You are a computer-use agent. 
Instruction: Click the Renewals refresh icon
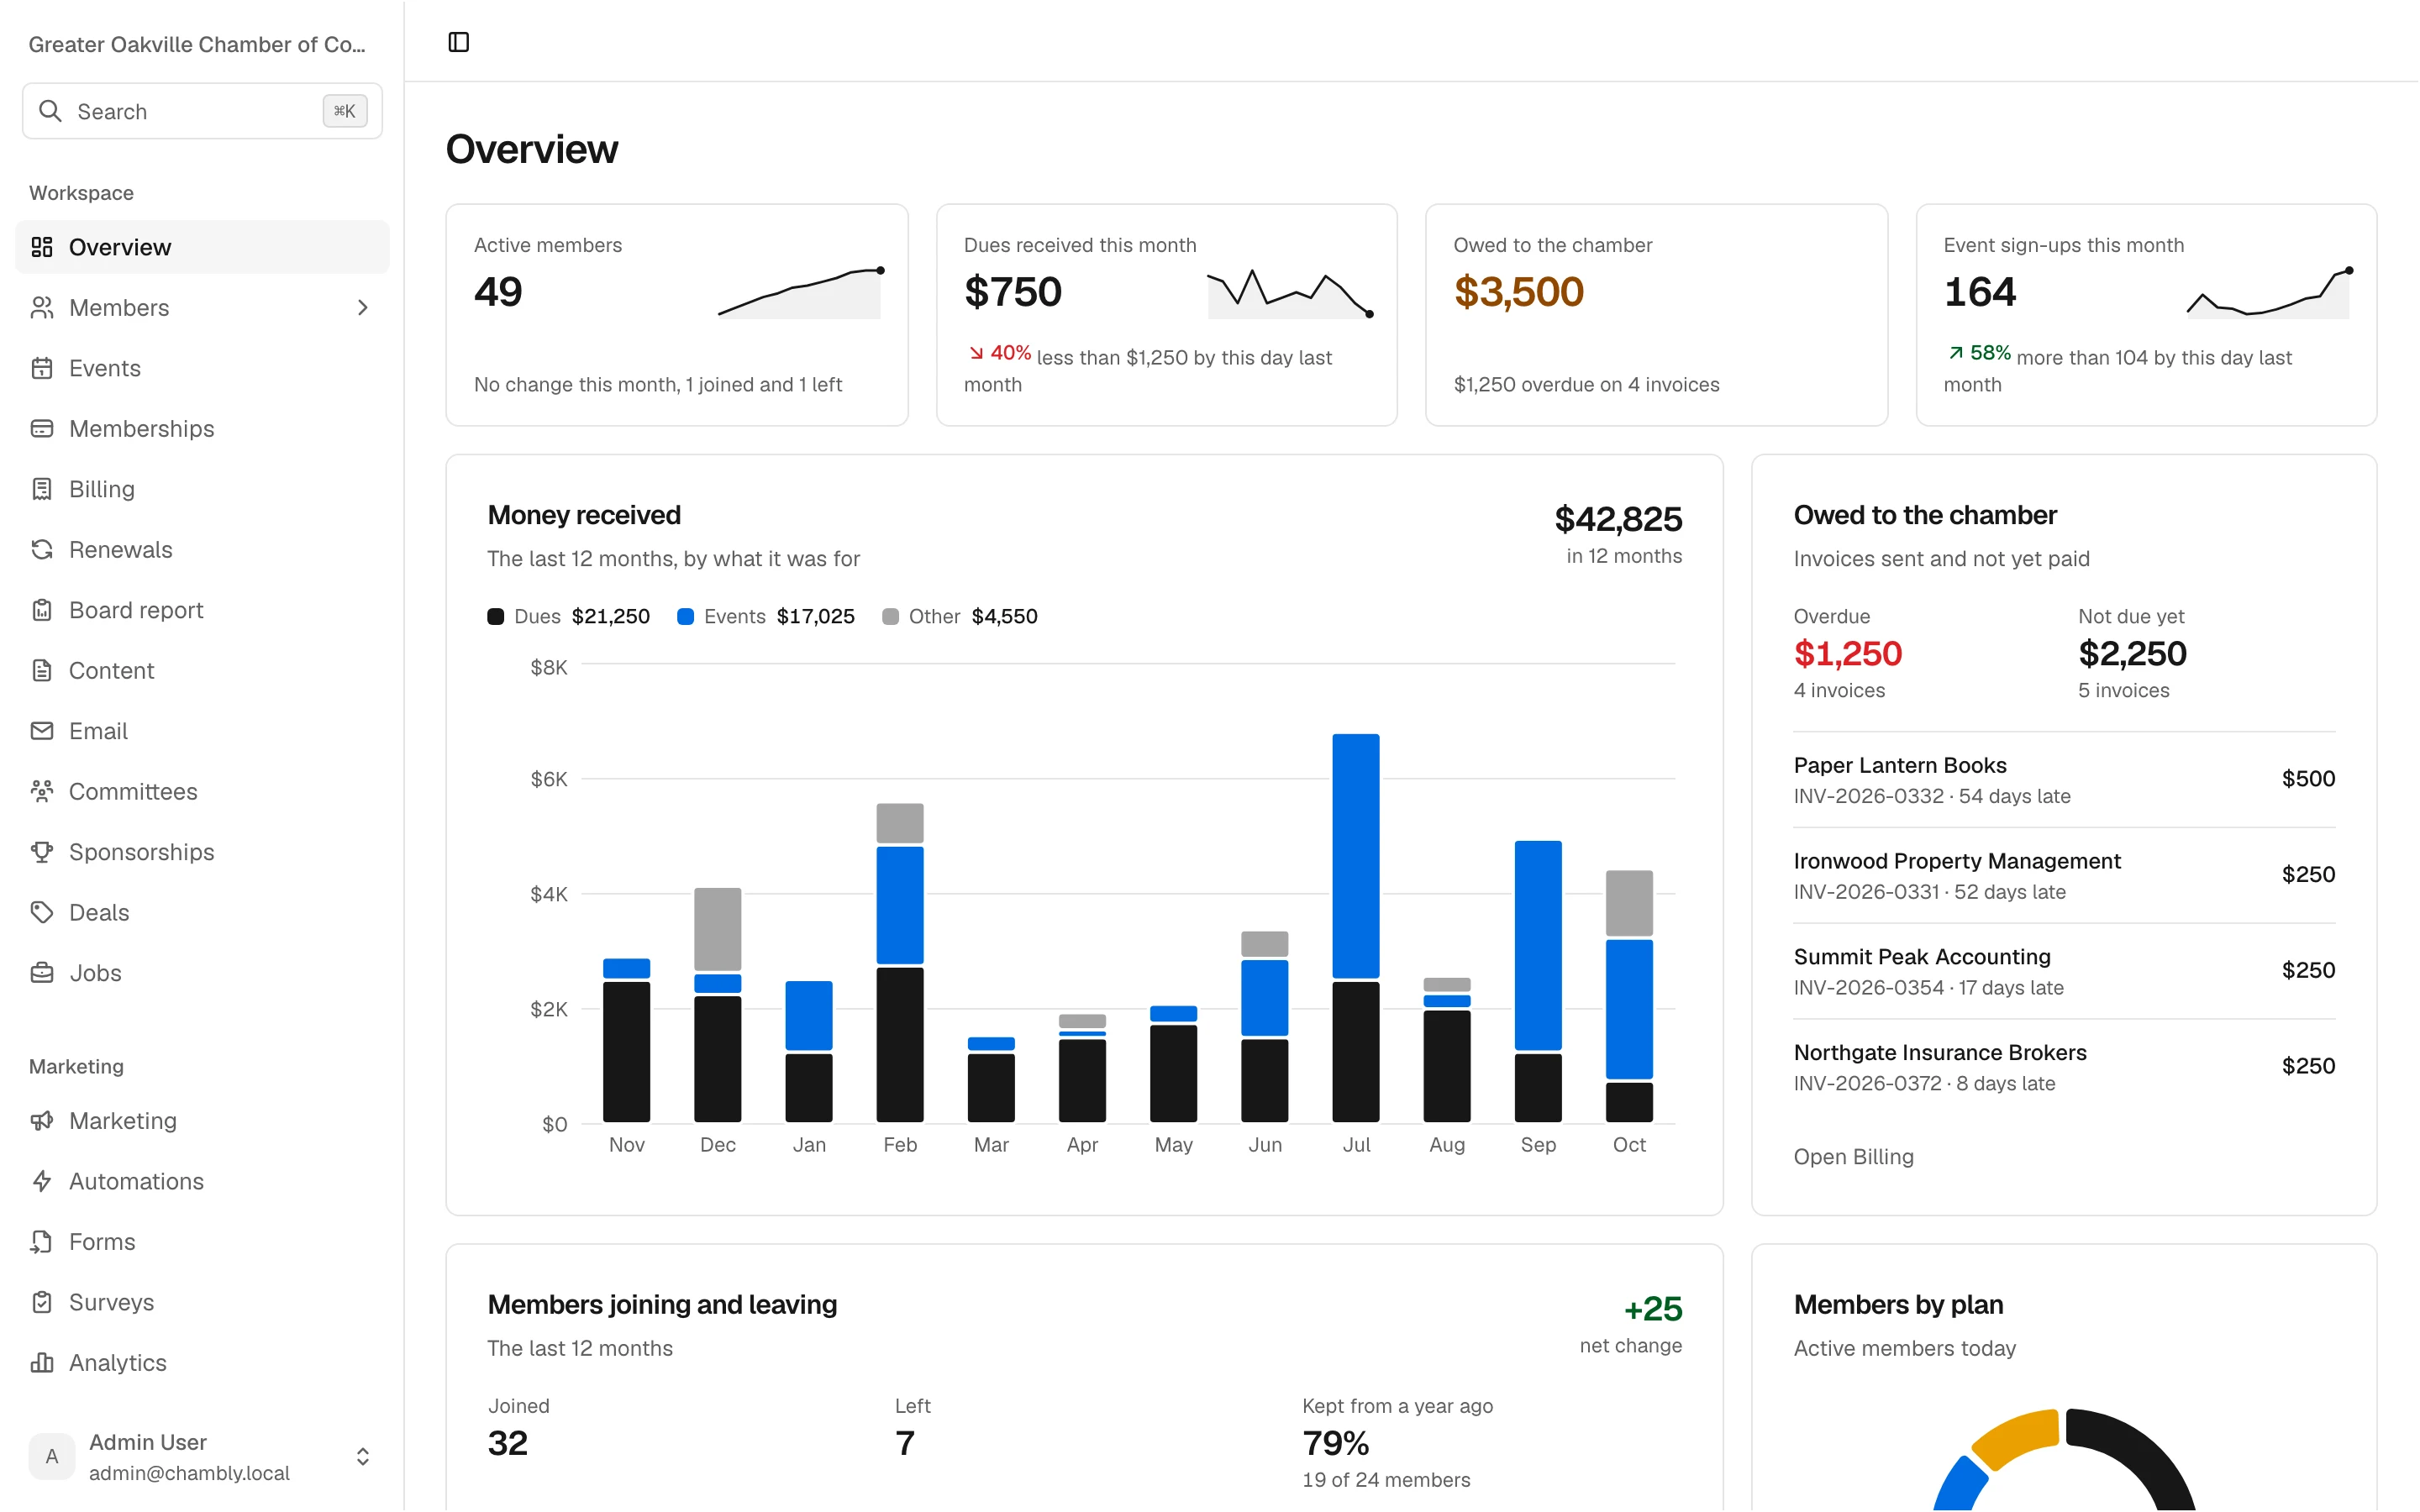click(42, 550)
